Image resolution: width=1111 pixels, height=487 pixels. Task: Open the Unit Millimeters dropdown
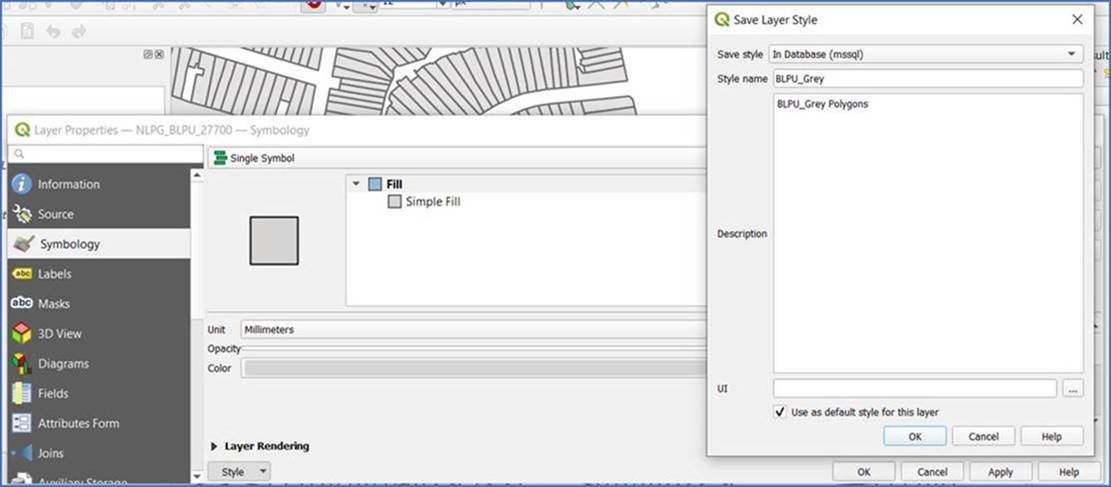(x=473, y=330)
